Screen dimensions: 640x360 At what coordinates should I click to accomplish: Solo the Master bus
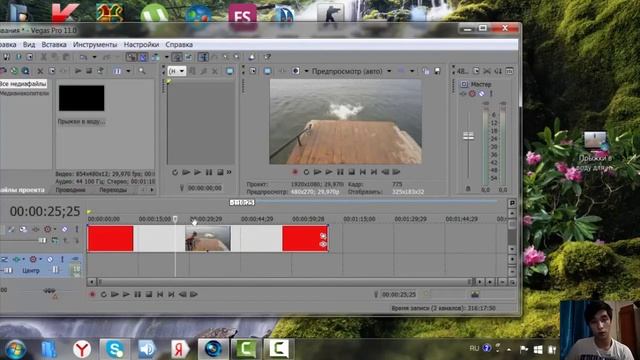(491, 93)
